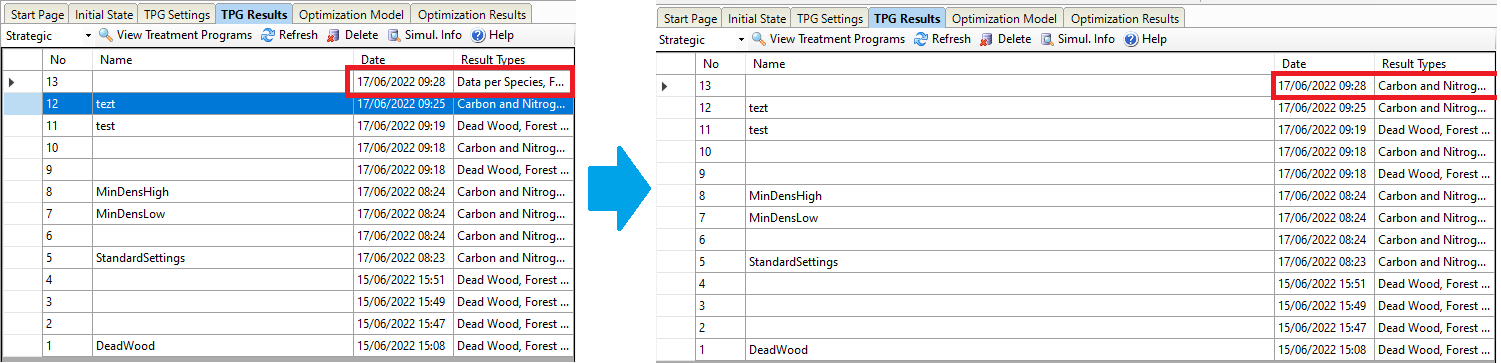Select 'tezt' name cell in right window

click(x=1010, y=108)
